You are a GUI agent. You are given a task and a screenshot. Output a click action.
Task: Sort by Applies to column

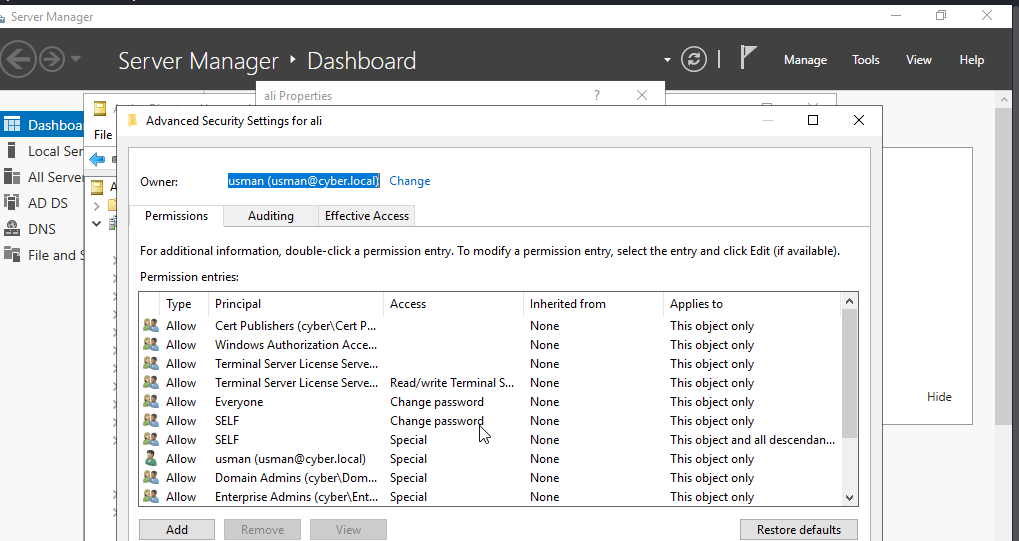(x=752, y=304)
